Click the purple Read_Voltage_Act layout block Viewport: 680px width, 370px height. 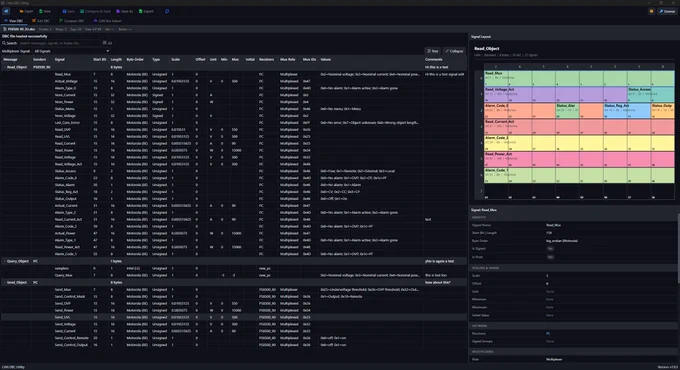point(556,94)
